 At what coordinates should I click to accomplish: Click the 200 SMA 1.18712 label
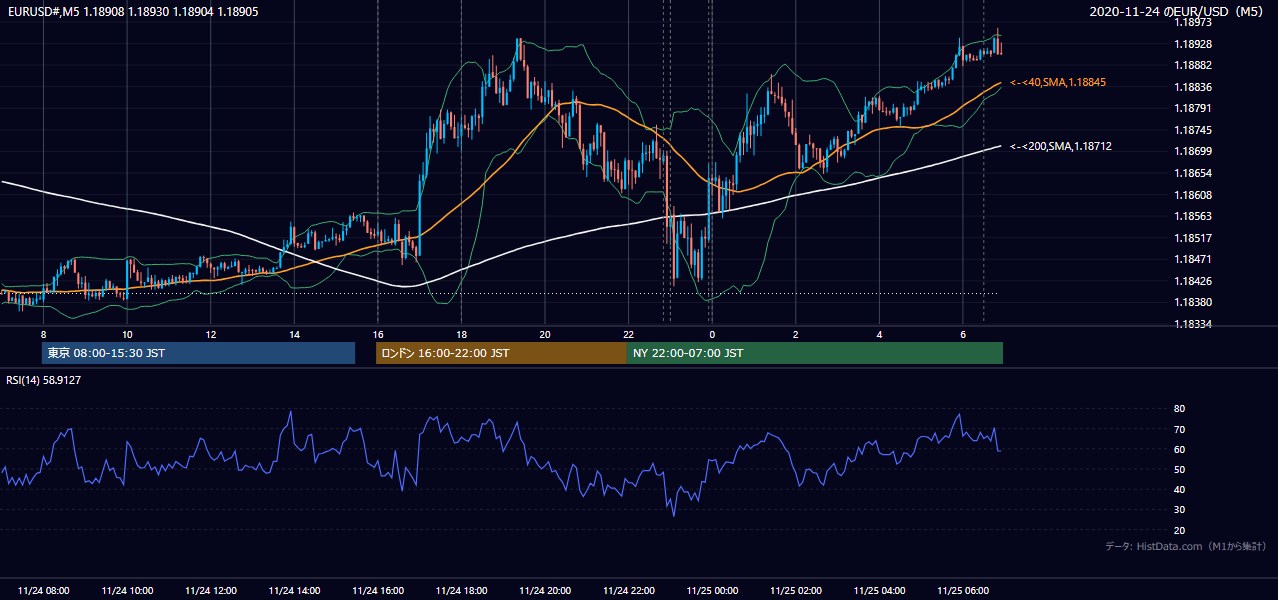[1062, 146]
